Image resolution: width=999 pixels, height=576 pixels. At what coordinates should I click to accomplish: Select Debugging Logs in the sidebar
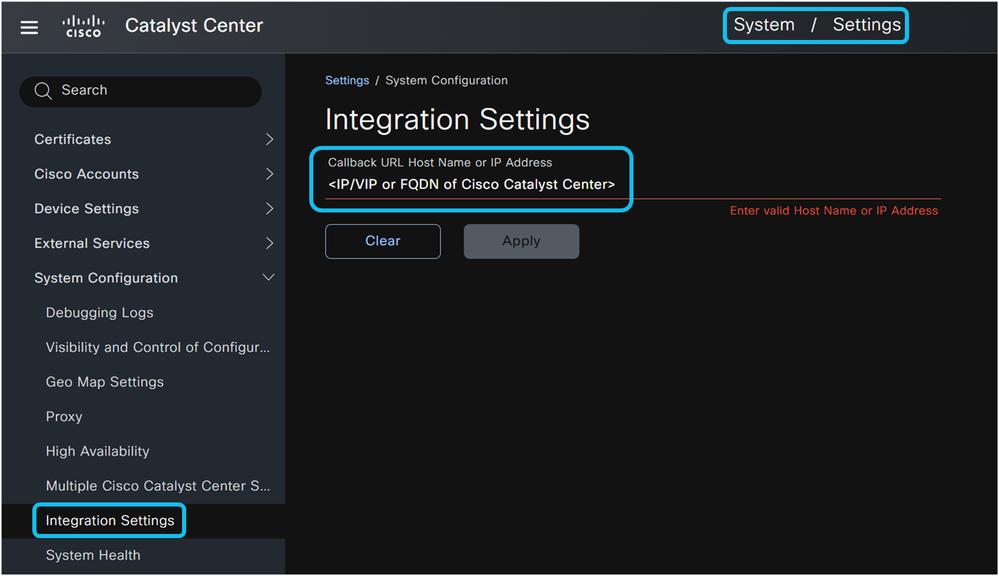pos(99,312)
